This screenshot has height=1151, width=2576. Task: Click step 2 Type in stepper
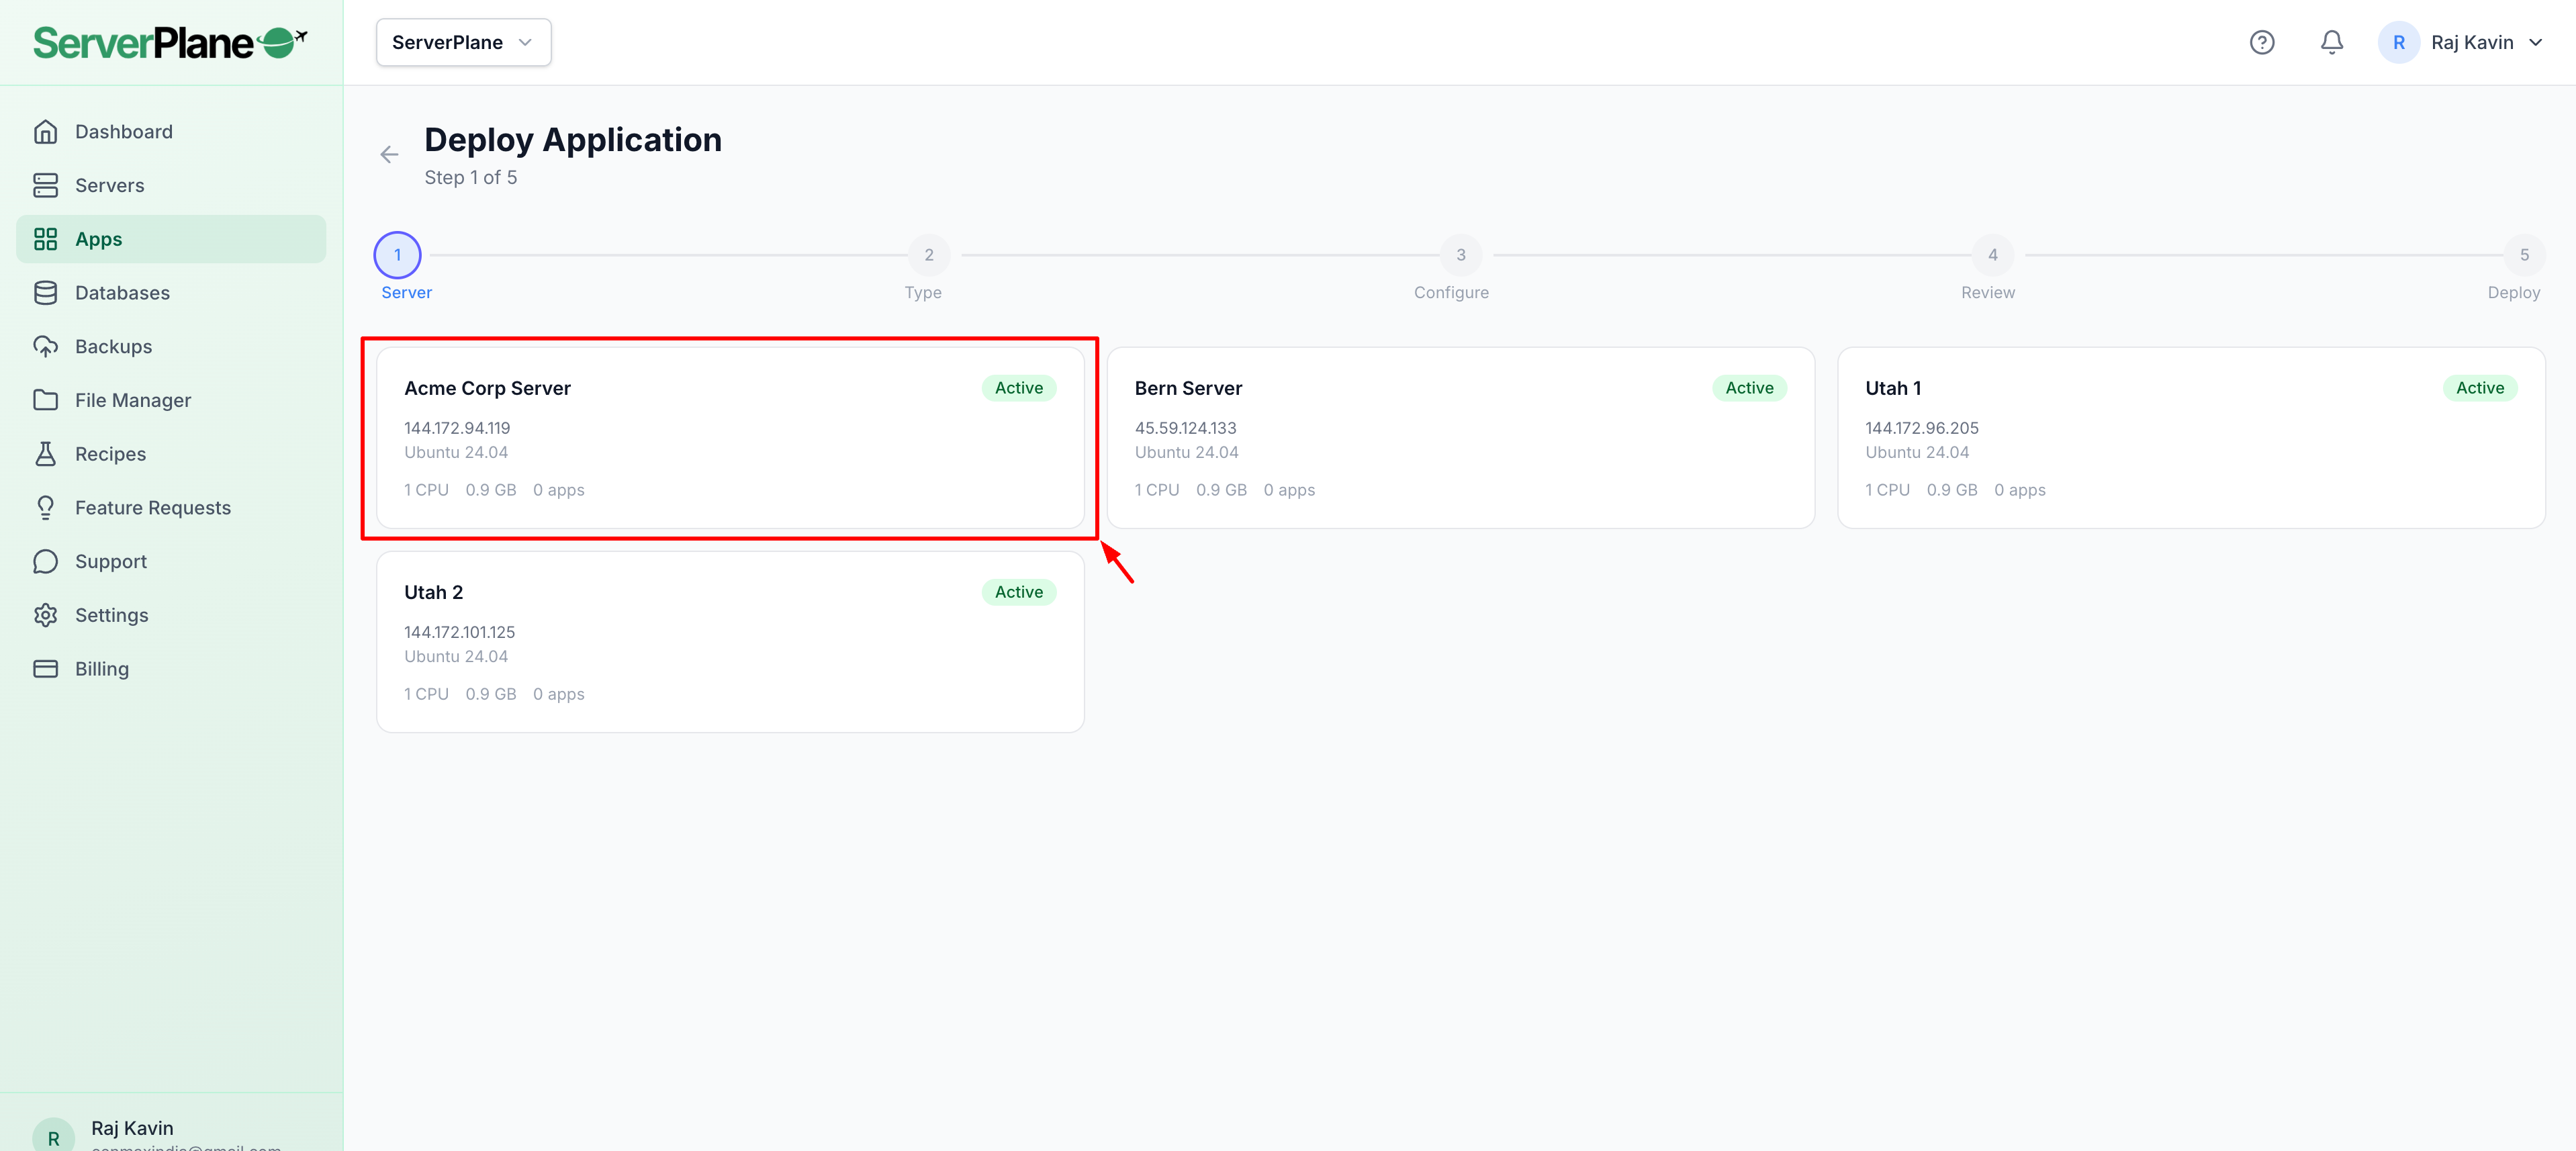(x=928, y=256)
